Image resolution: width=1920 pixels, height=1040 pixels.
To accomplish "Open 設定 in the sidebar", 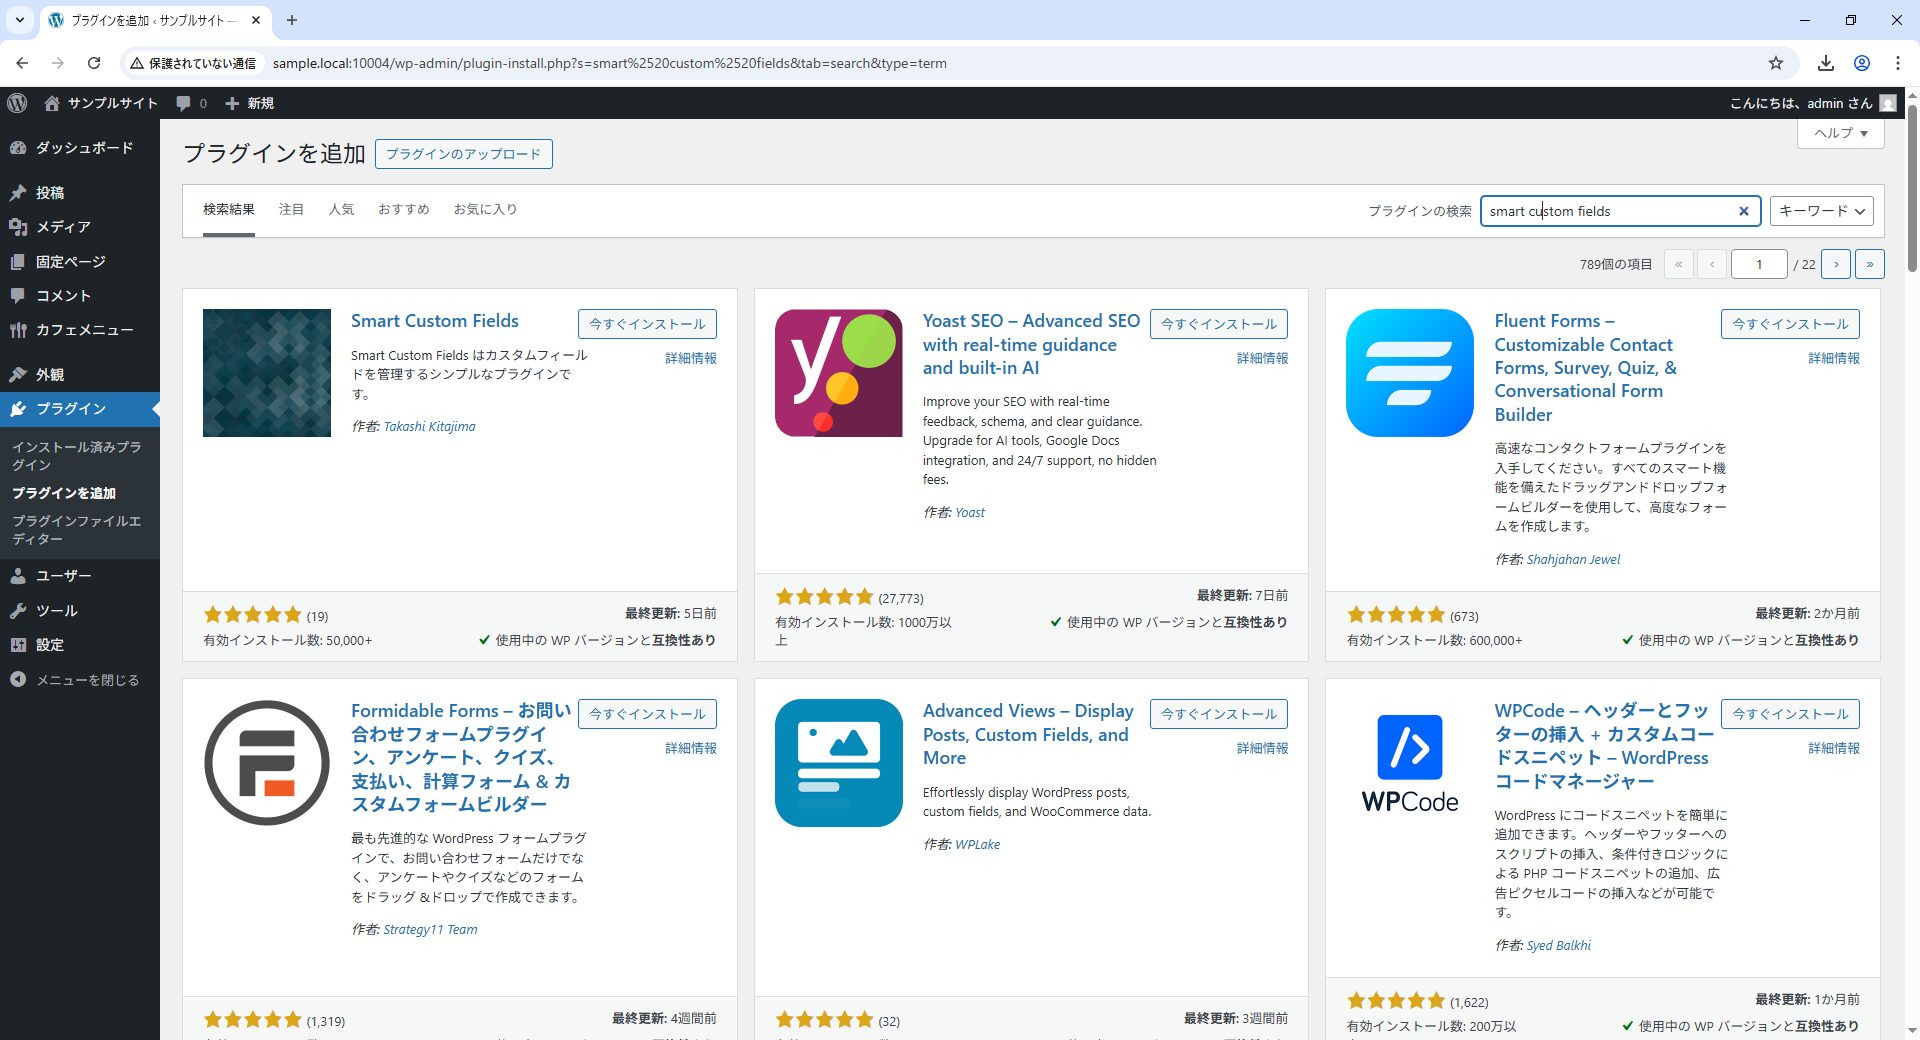I will click(x=80, y=645).
